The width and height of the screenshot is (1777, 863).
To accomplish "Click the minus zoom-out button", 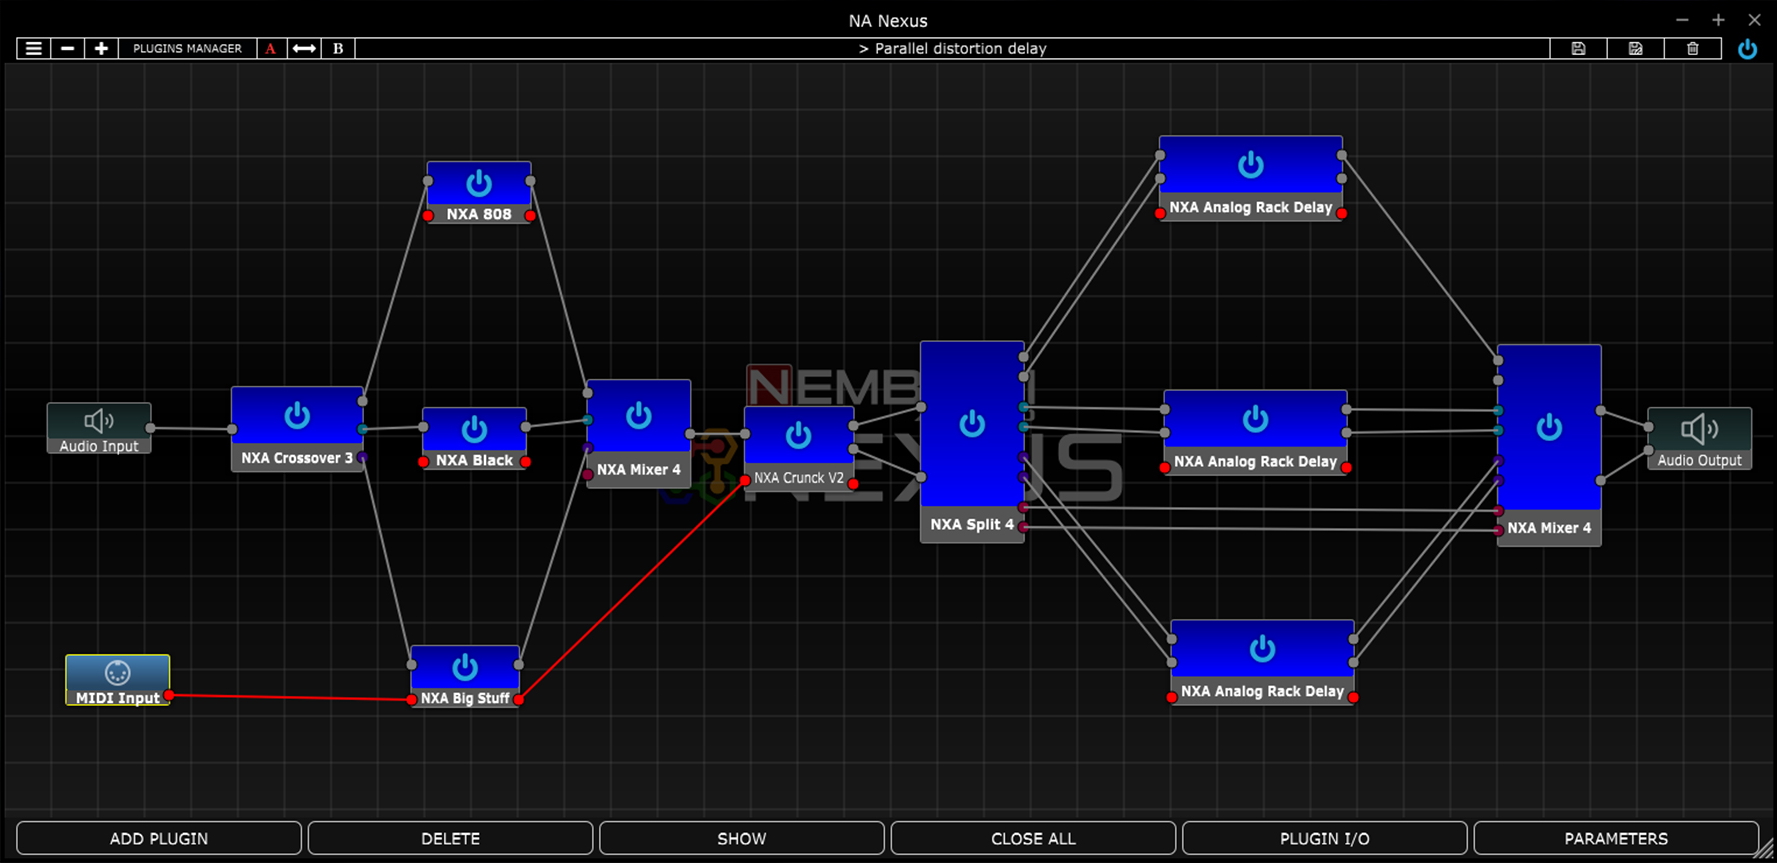I will coord(67,48).
